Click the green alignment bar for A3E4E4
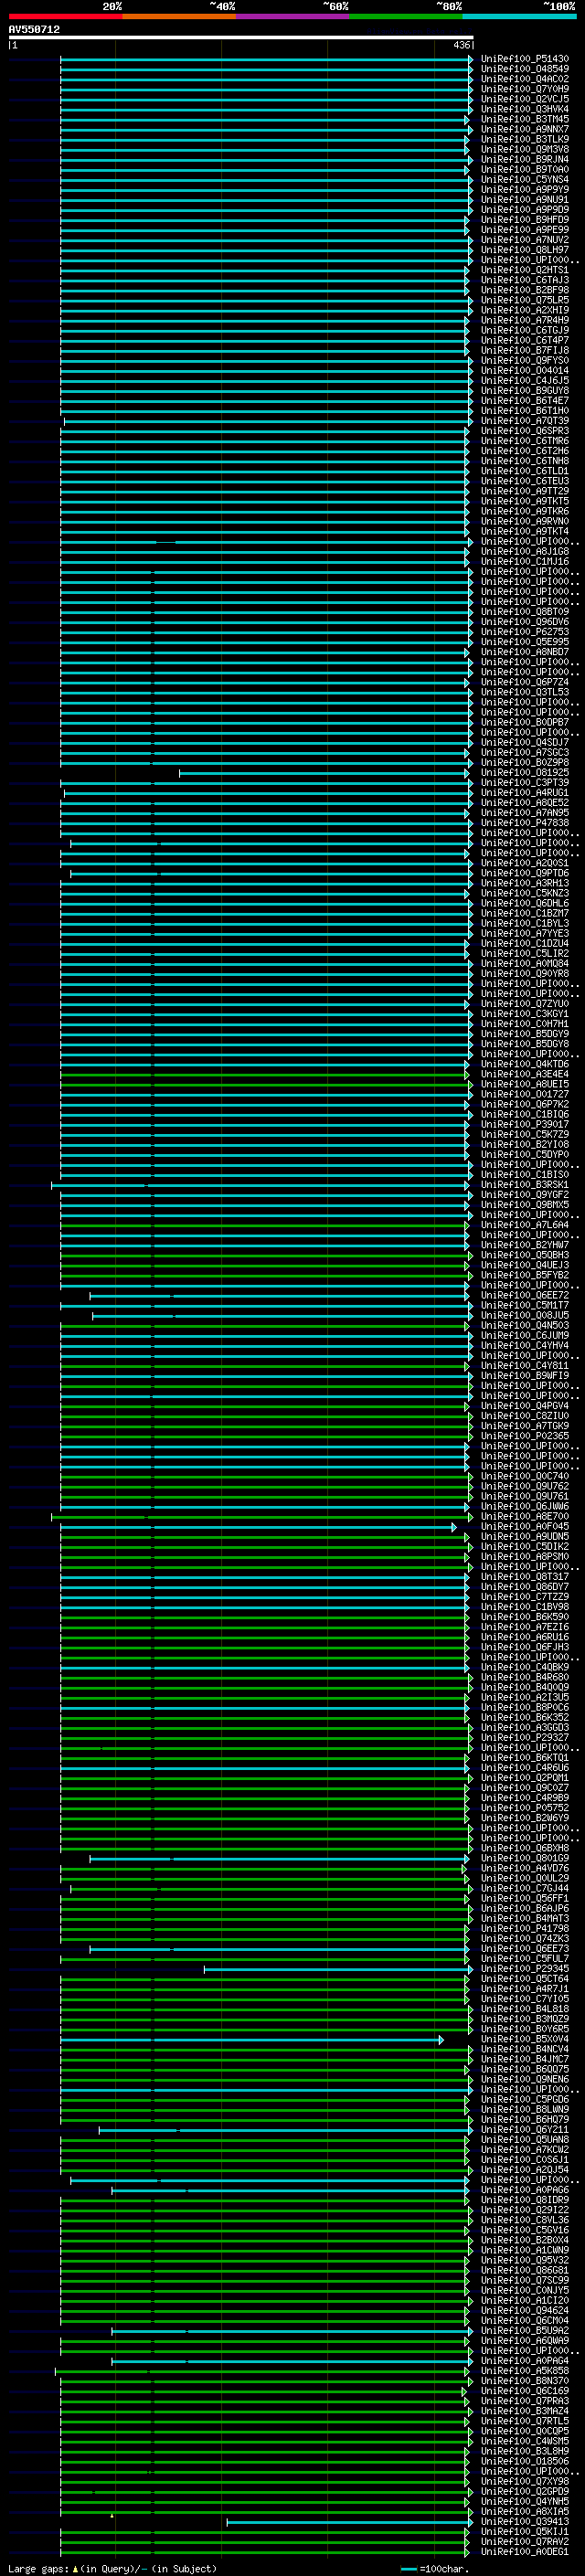585x2576 pixels. [x=265, y=1075]
